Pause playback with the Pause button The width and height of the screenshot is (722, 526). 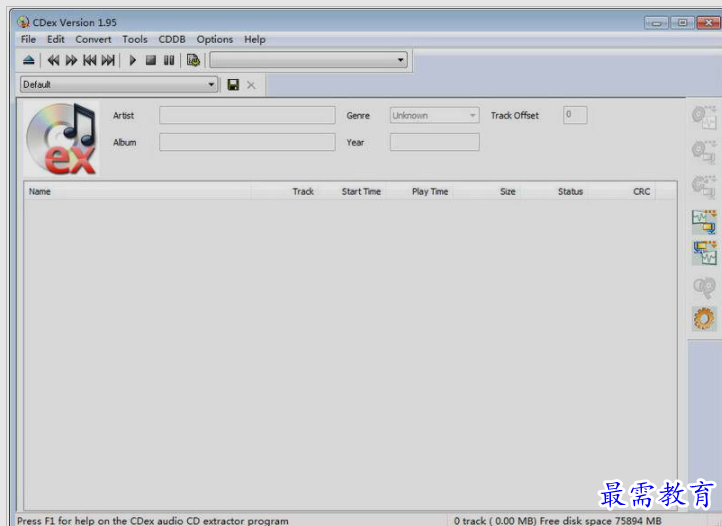pyautogui.click(x=169, y=60)
